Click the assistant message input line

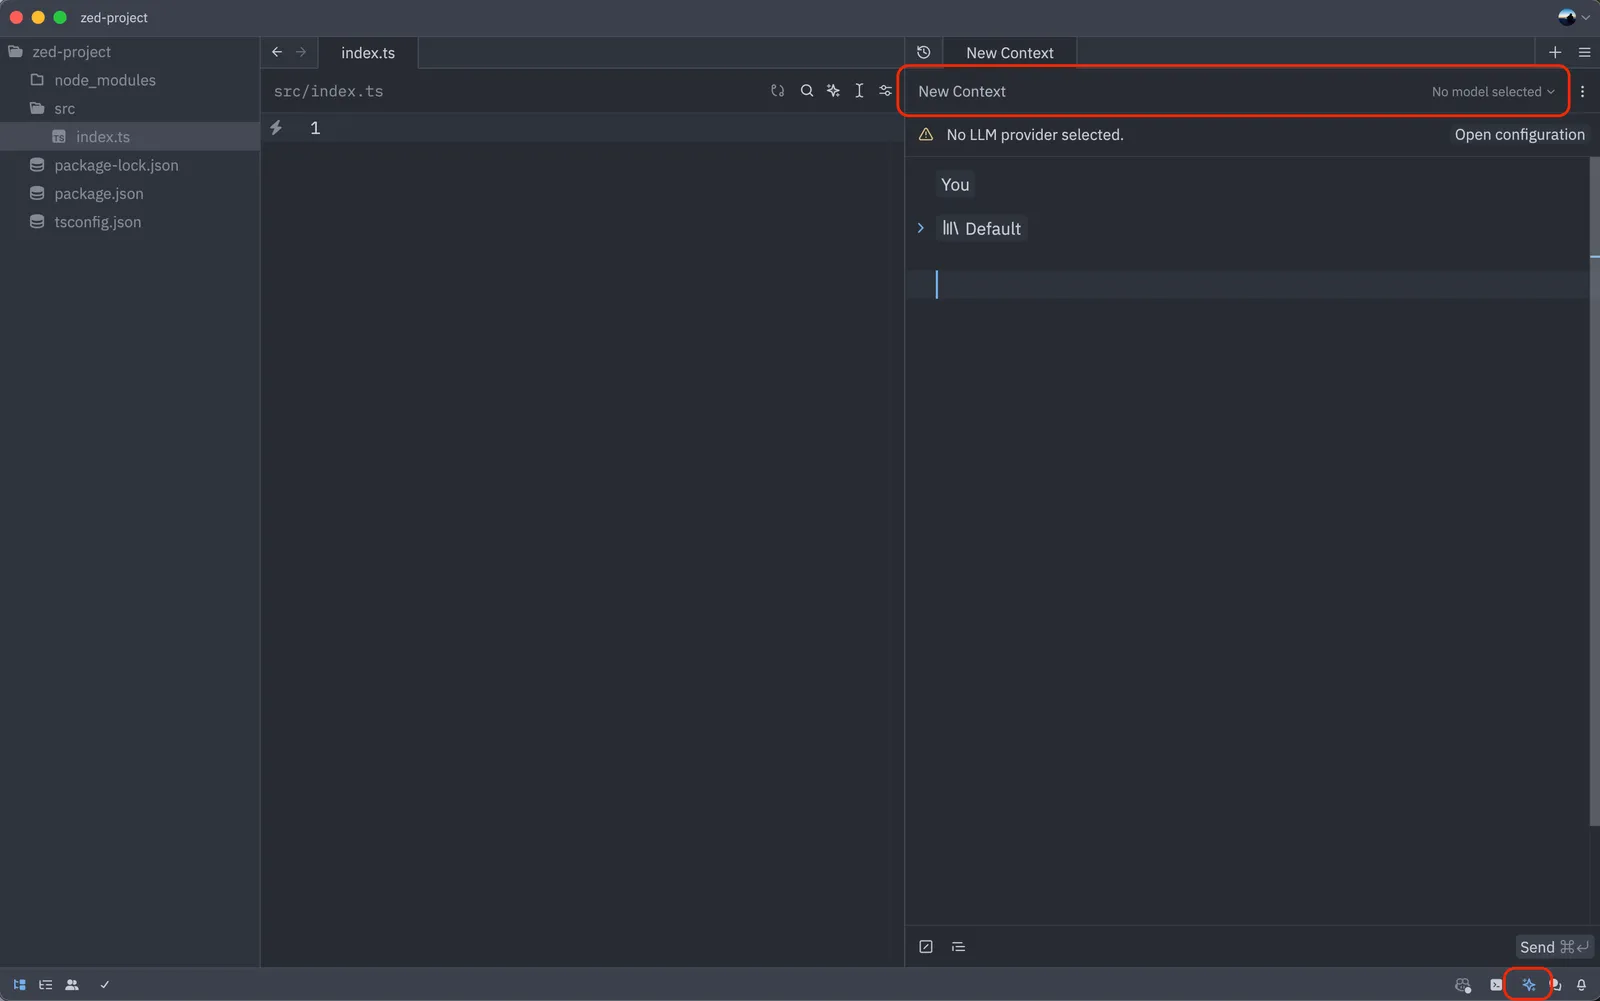point(1247,285)
